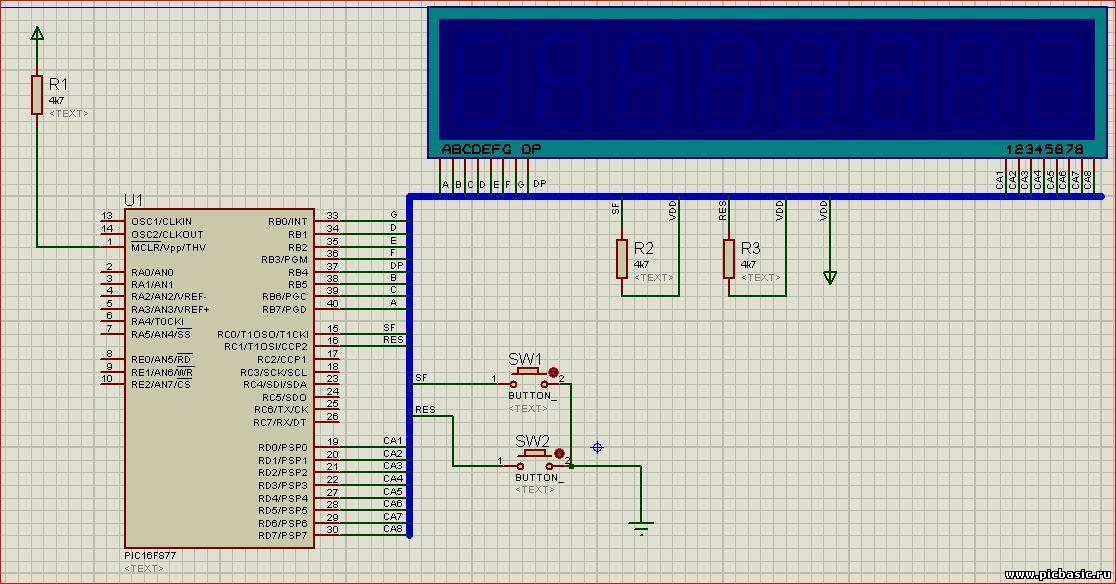
Task: Click the RES wire label above R3
Action: (x=722, y=211)
